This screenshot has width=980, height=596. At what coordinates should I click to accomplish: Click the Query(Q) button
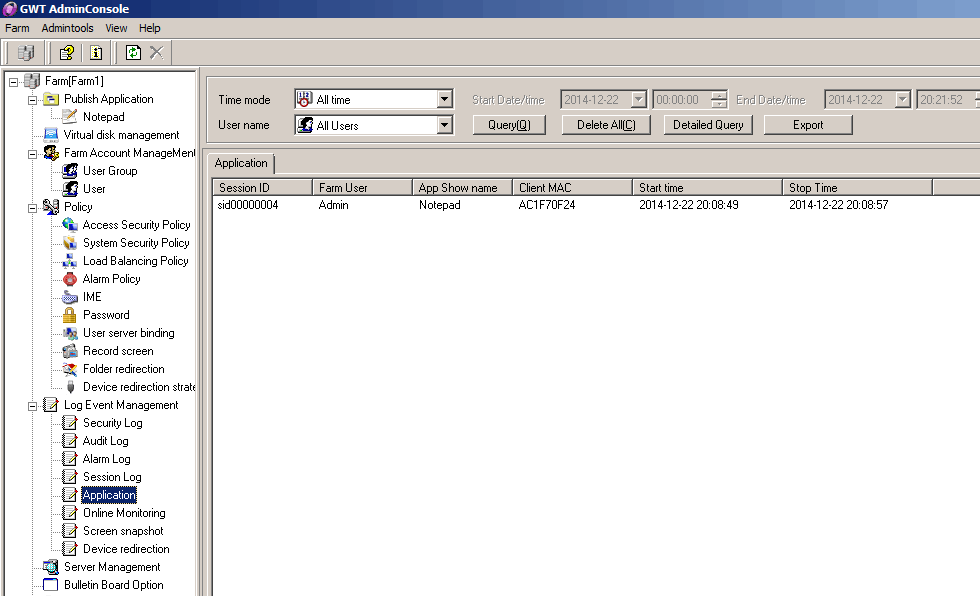(516, 125)
